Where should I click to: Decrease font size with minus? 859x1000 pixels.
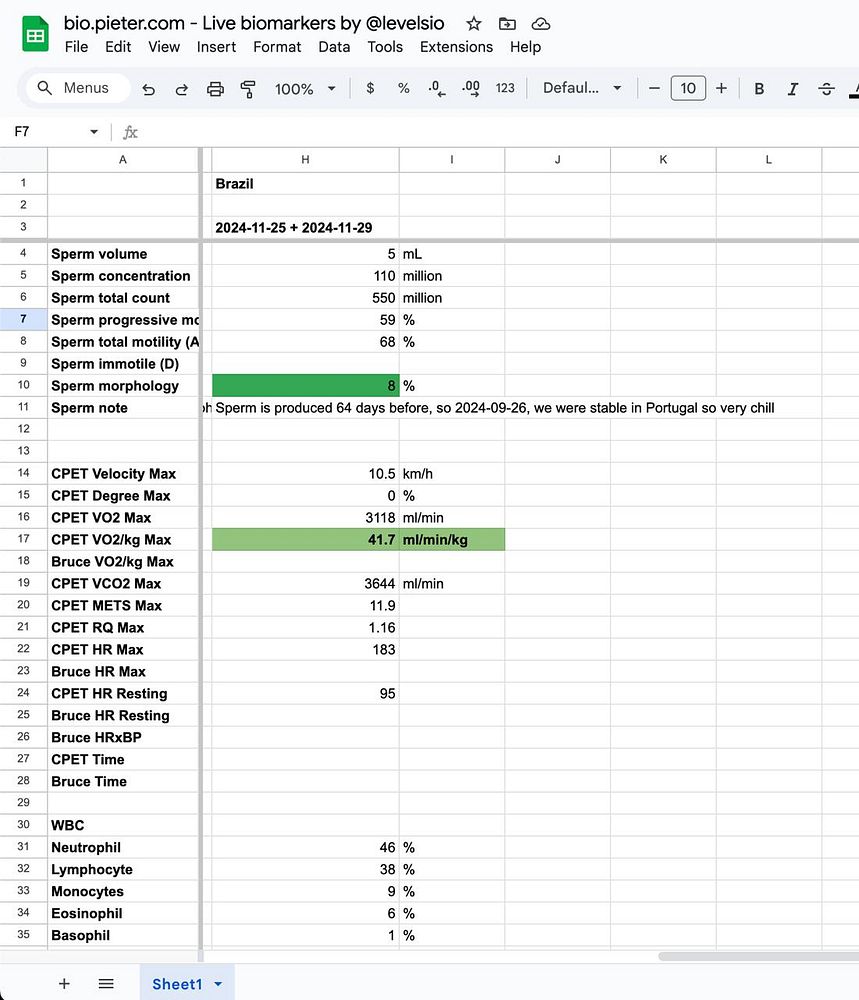654,88
